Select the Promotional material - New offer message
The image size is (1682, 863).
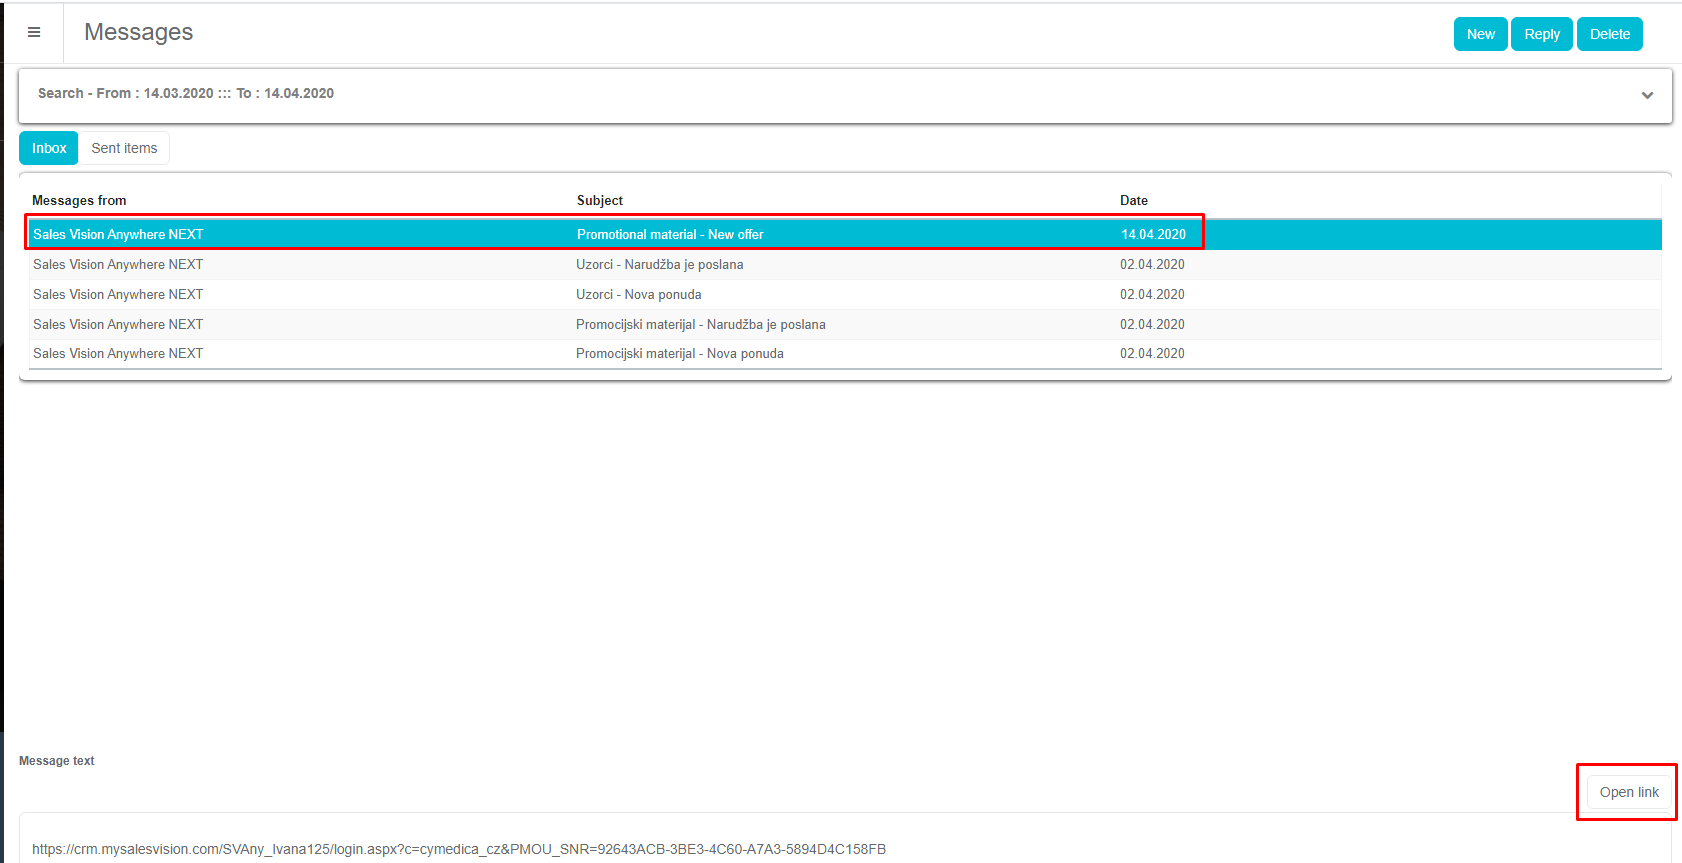tap(670, 234)
